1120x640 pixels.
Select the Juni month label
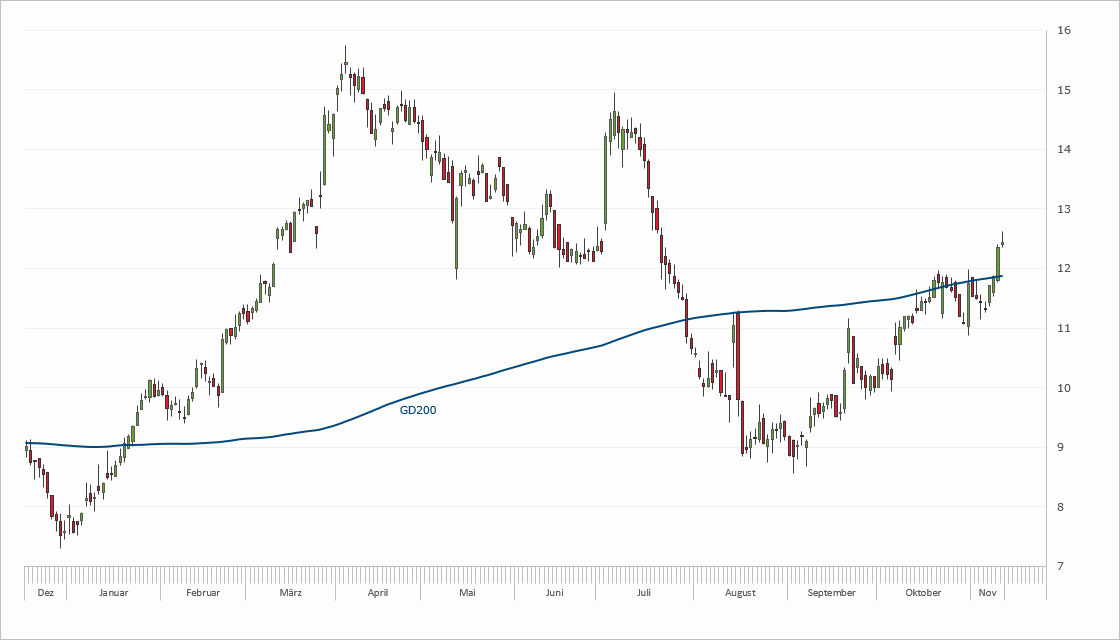(x=555, y=593)
